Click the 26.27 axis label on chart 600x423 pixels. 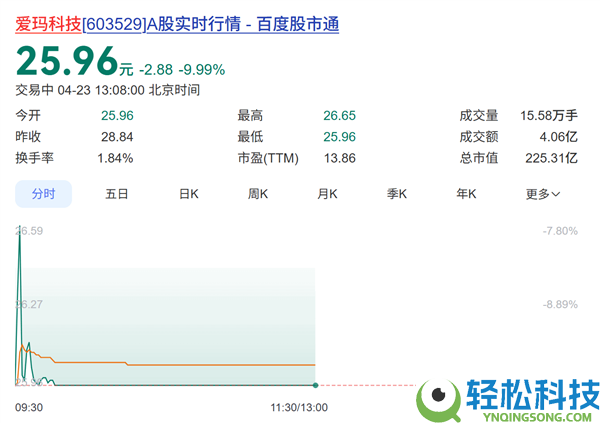pyautogui.click(x=29, y=304)
